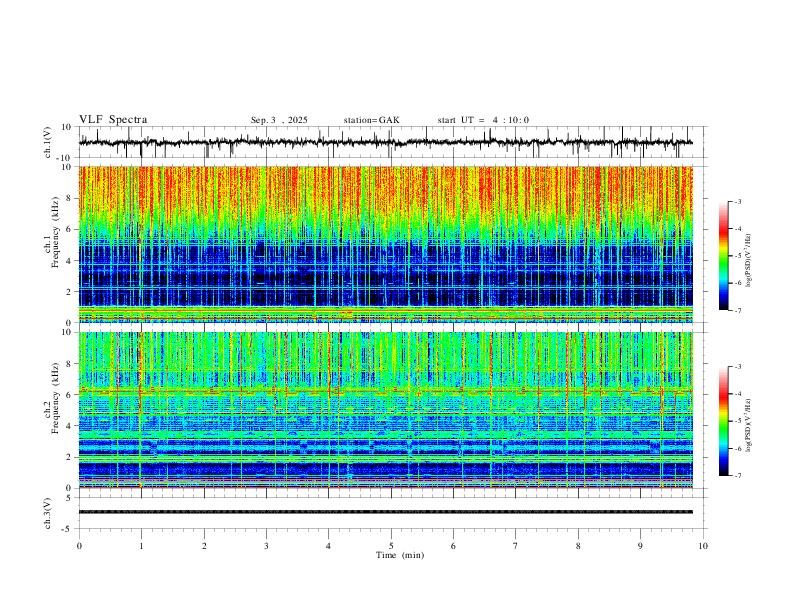Click the "Time (min)" axis label
This screenshot has width=792, height=612.
point(400,555)
